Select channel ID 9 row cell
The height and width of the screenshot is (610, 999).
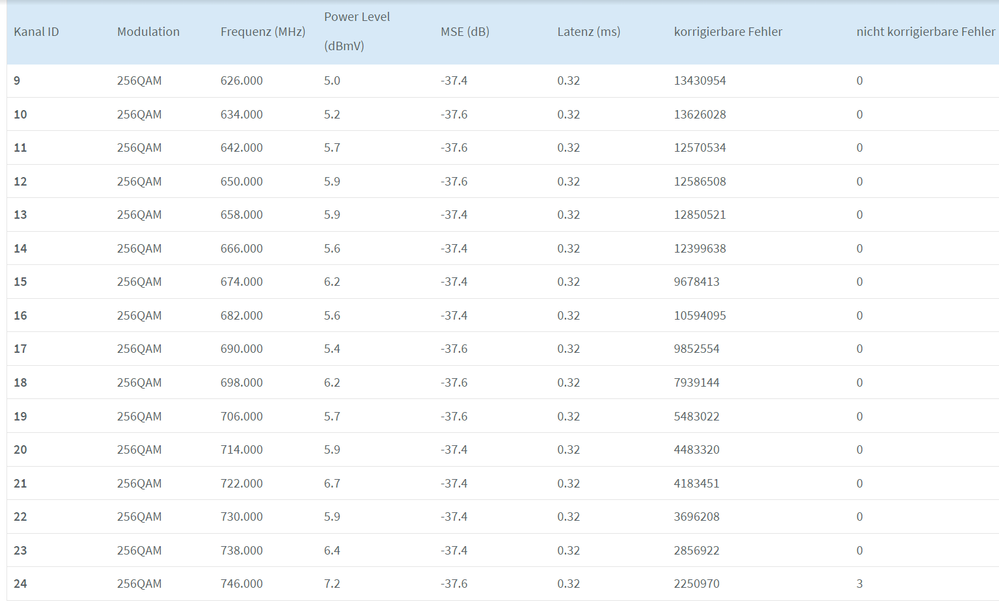click(x=18, y=81)
